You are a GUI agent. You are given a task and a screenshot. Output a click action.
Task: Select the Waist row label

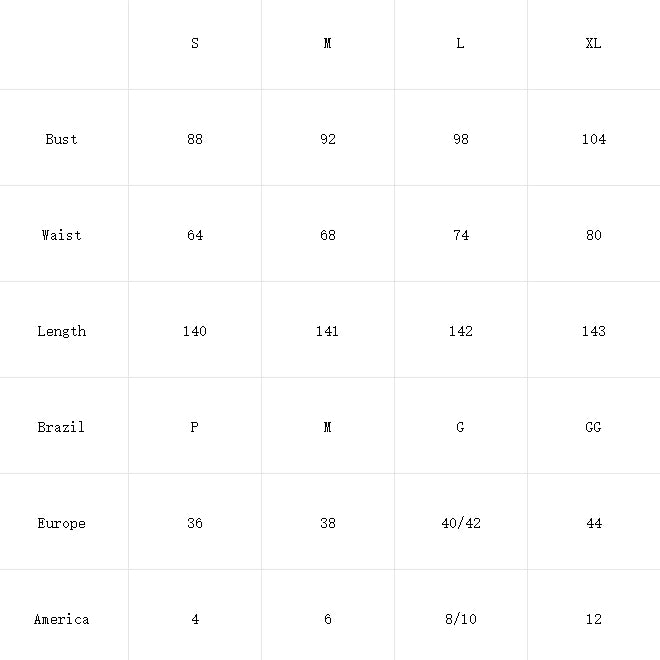(x=61, y=235)
